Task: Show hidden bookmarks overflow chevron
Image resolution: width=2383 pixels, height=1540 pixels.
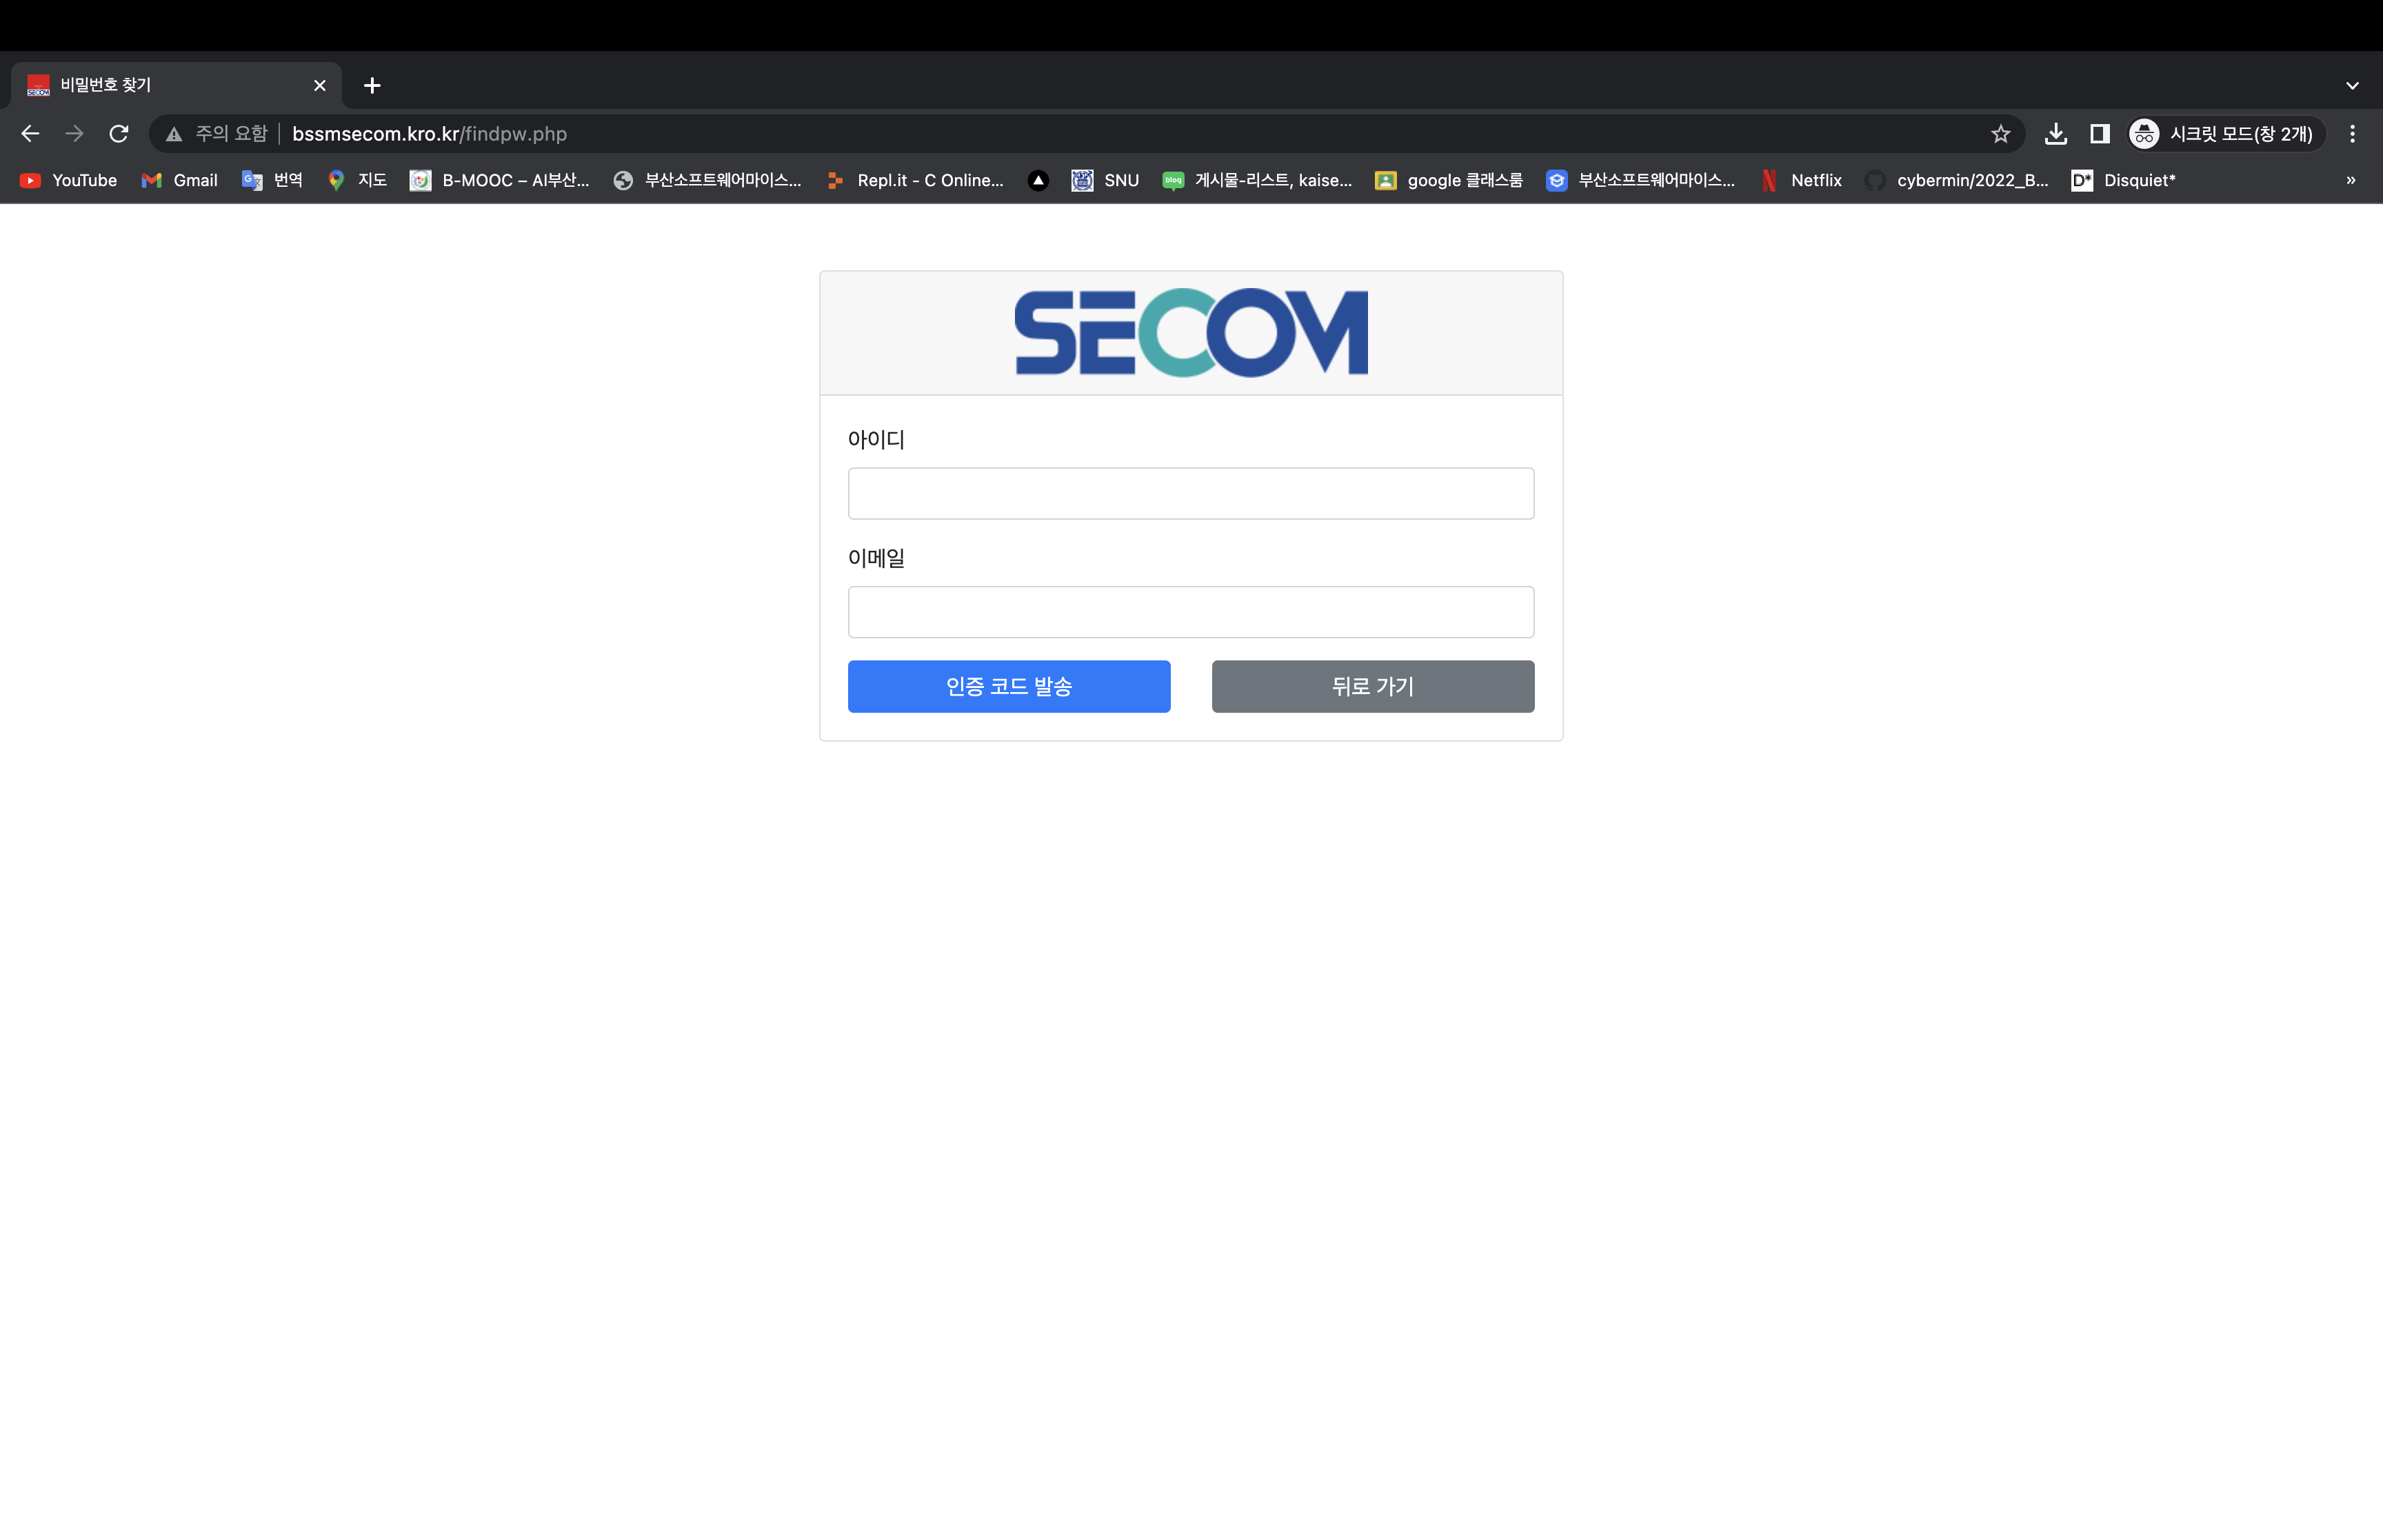Action: pyautogui.click(x=2351, y=180)
